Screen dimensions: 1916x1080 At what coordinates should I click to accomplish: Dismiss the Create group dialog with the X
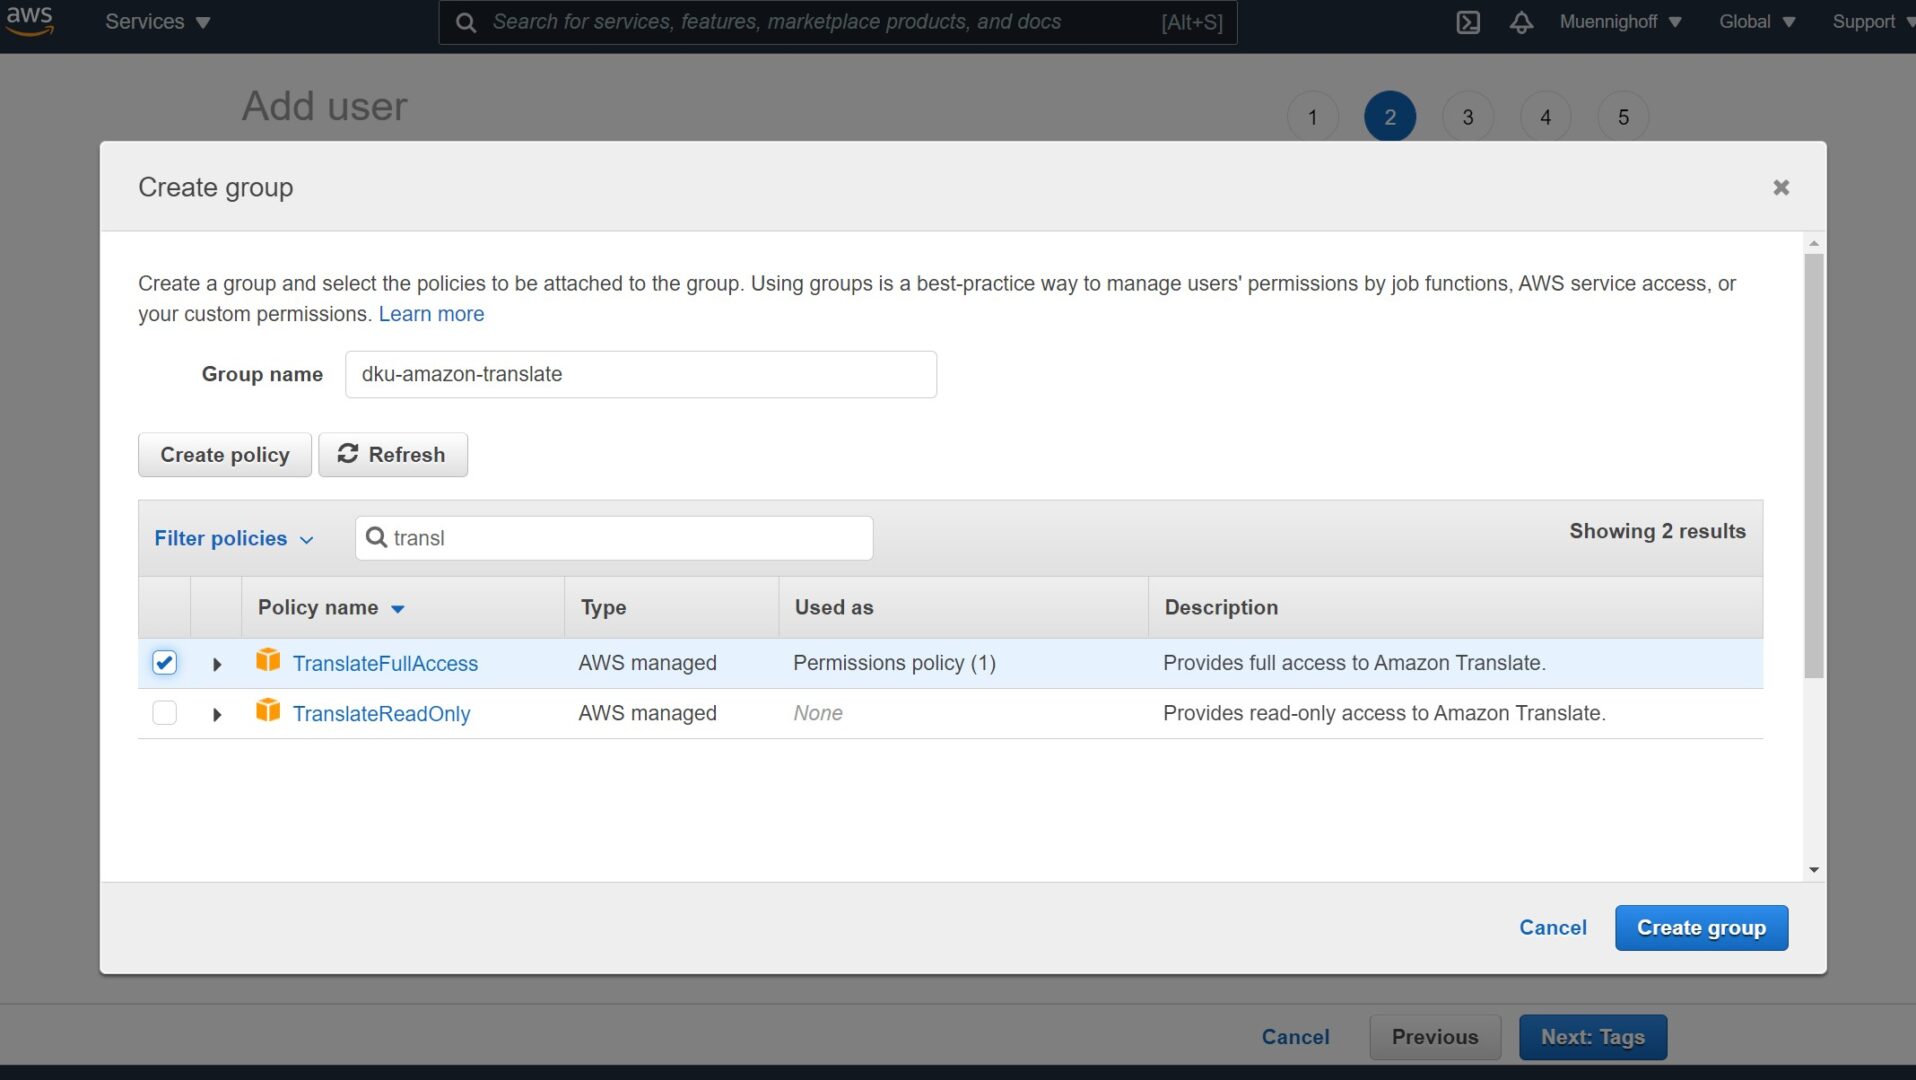1781,187
